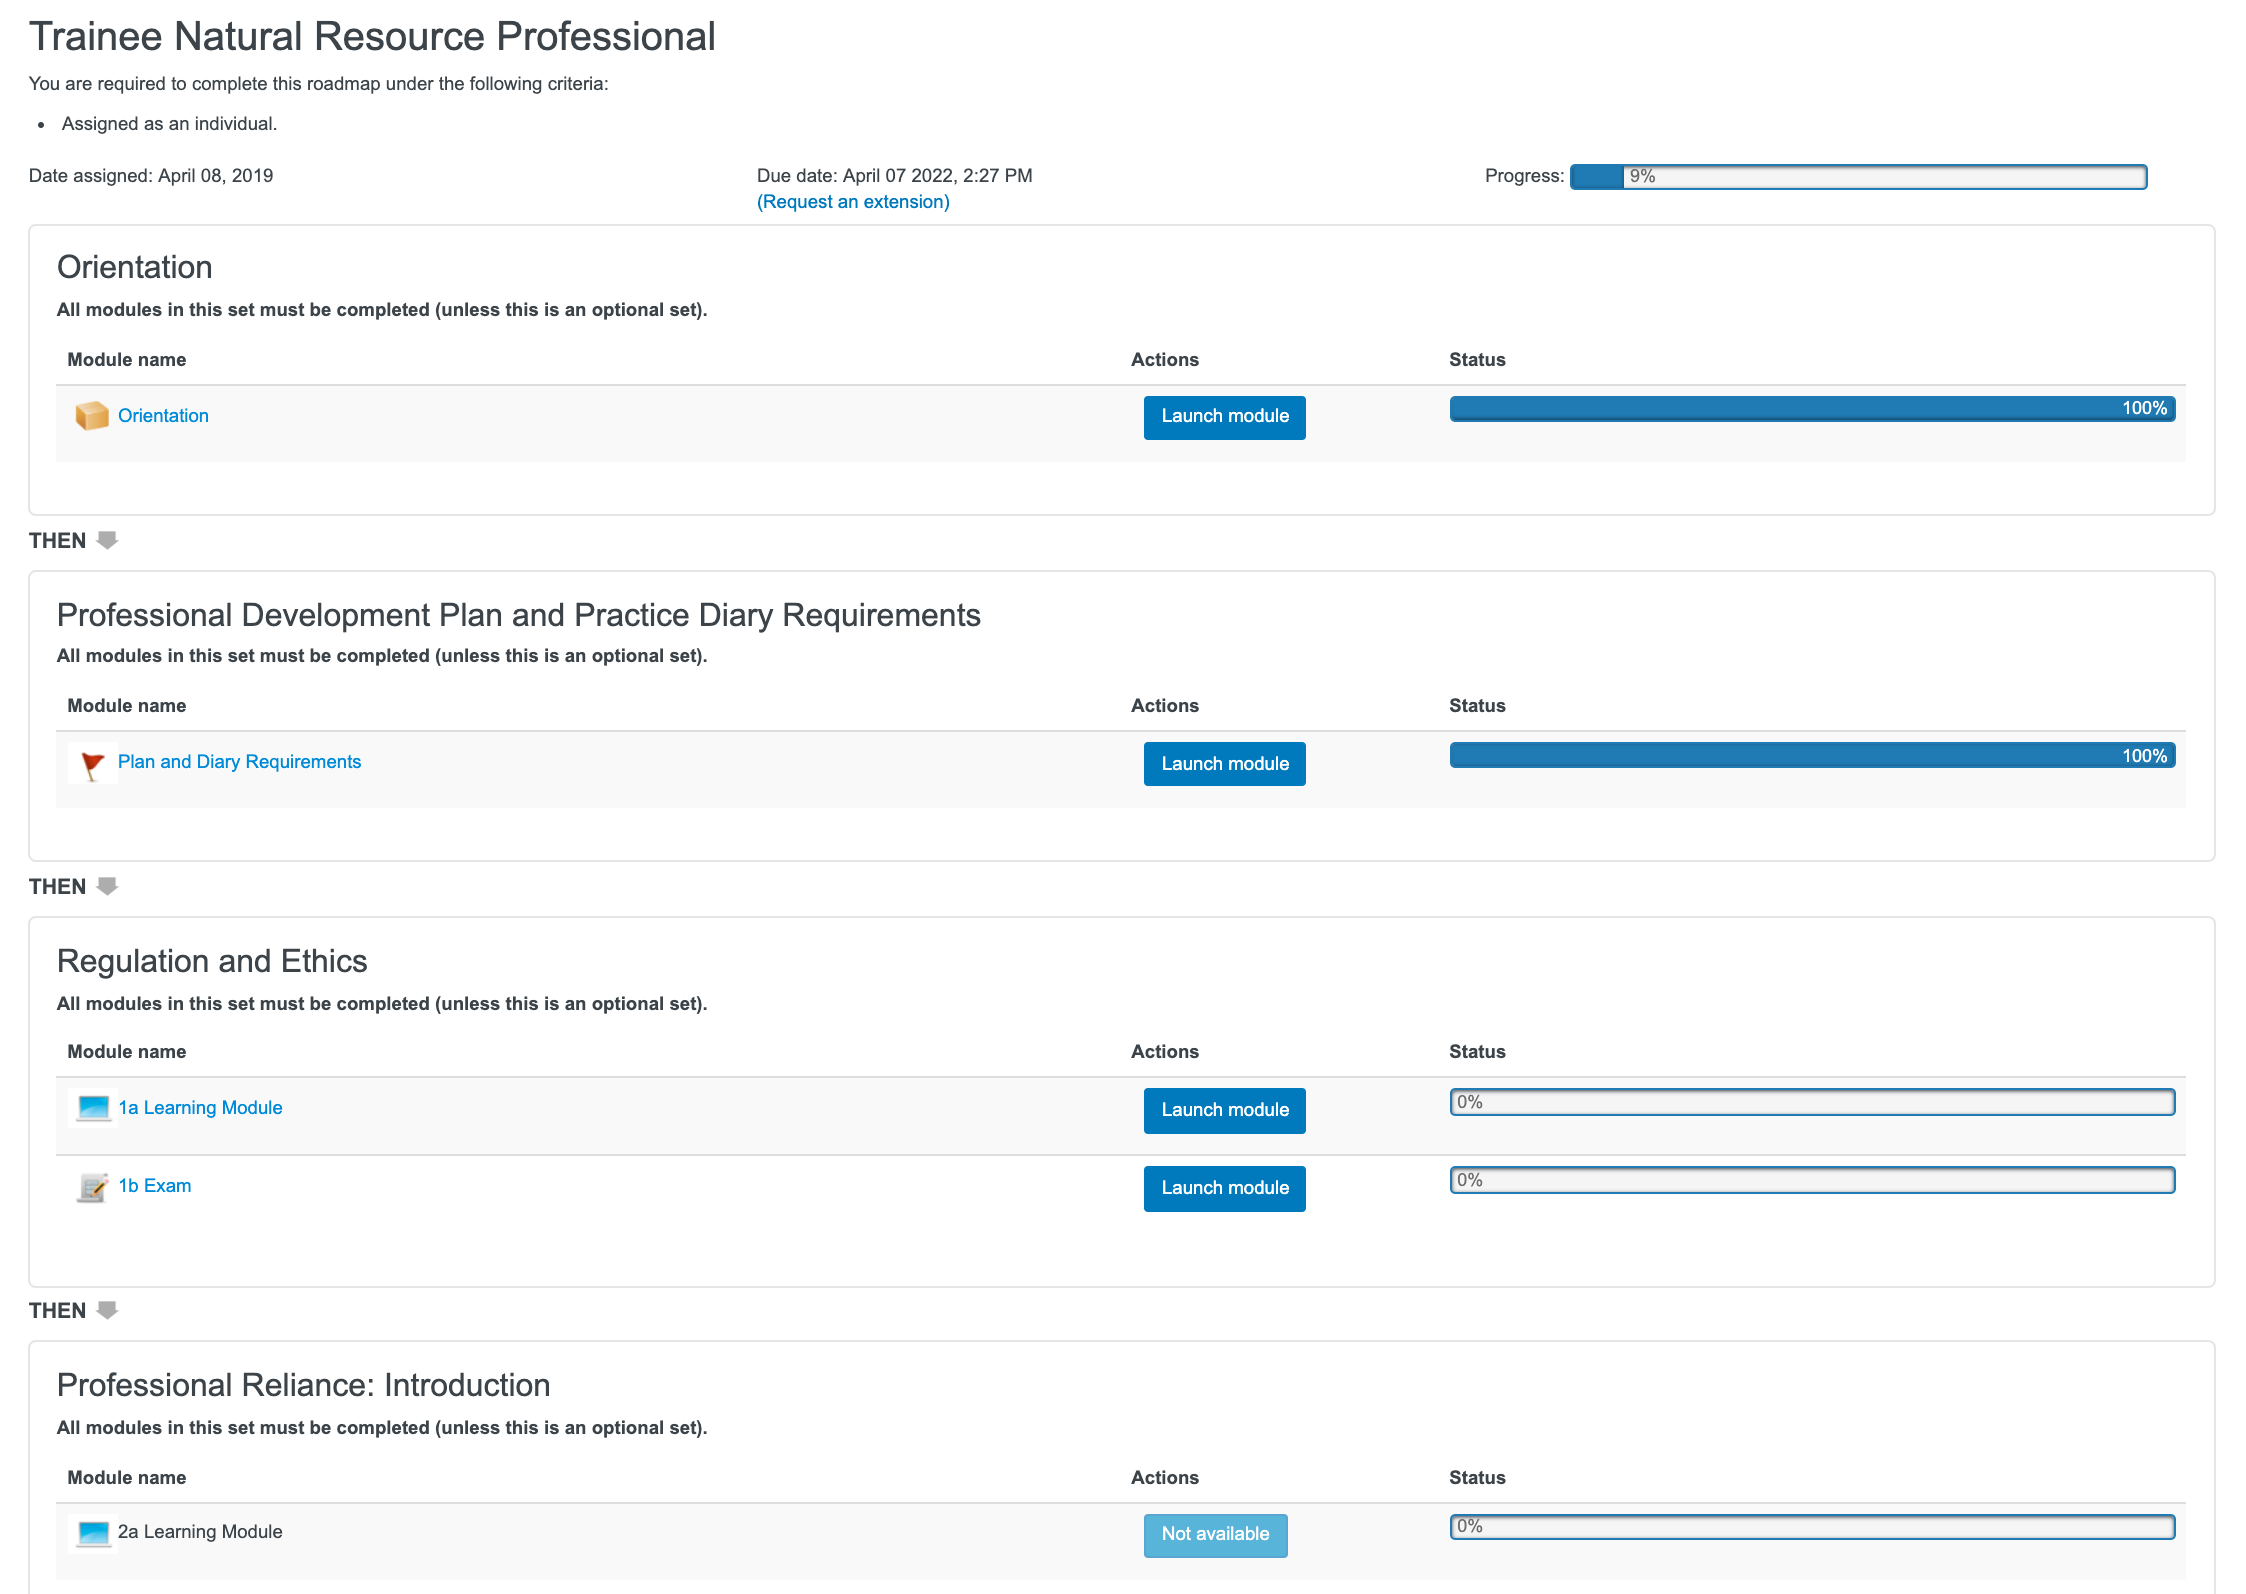Launch the 1b Exam module
This screenshot has width=2246, height=1594.
point(1224,1188)
